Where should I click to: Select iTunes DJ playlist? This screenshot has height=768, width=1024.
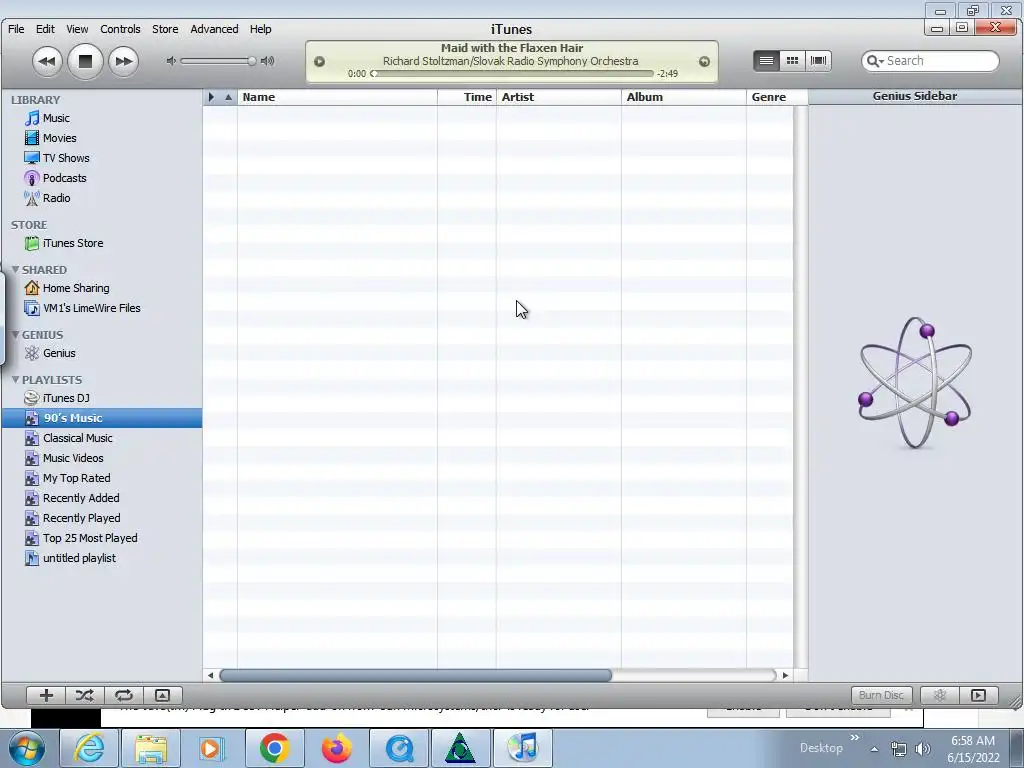[x=66, y=398]
